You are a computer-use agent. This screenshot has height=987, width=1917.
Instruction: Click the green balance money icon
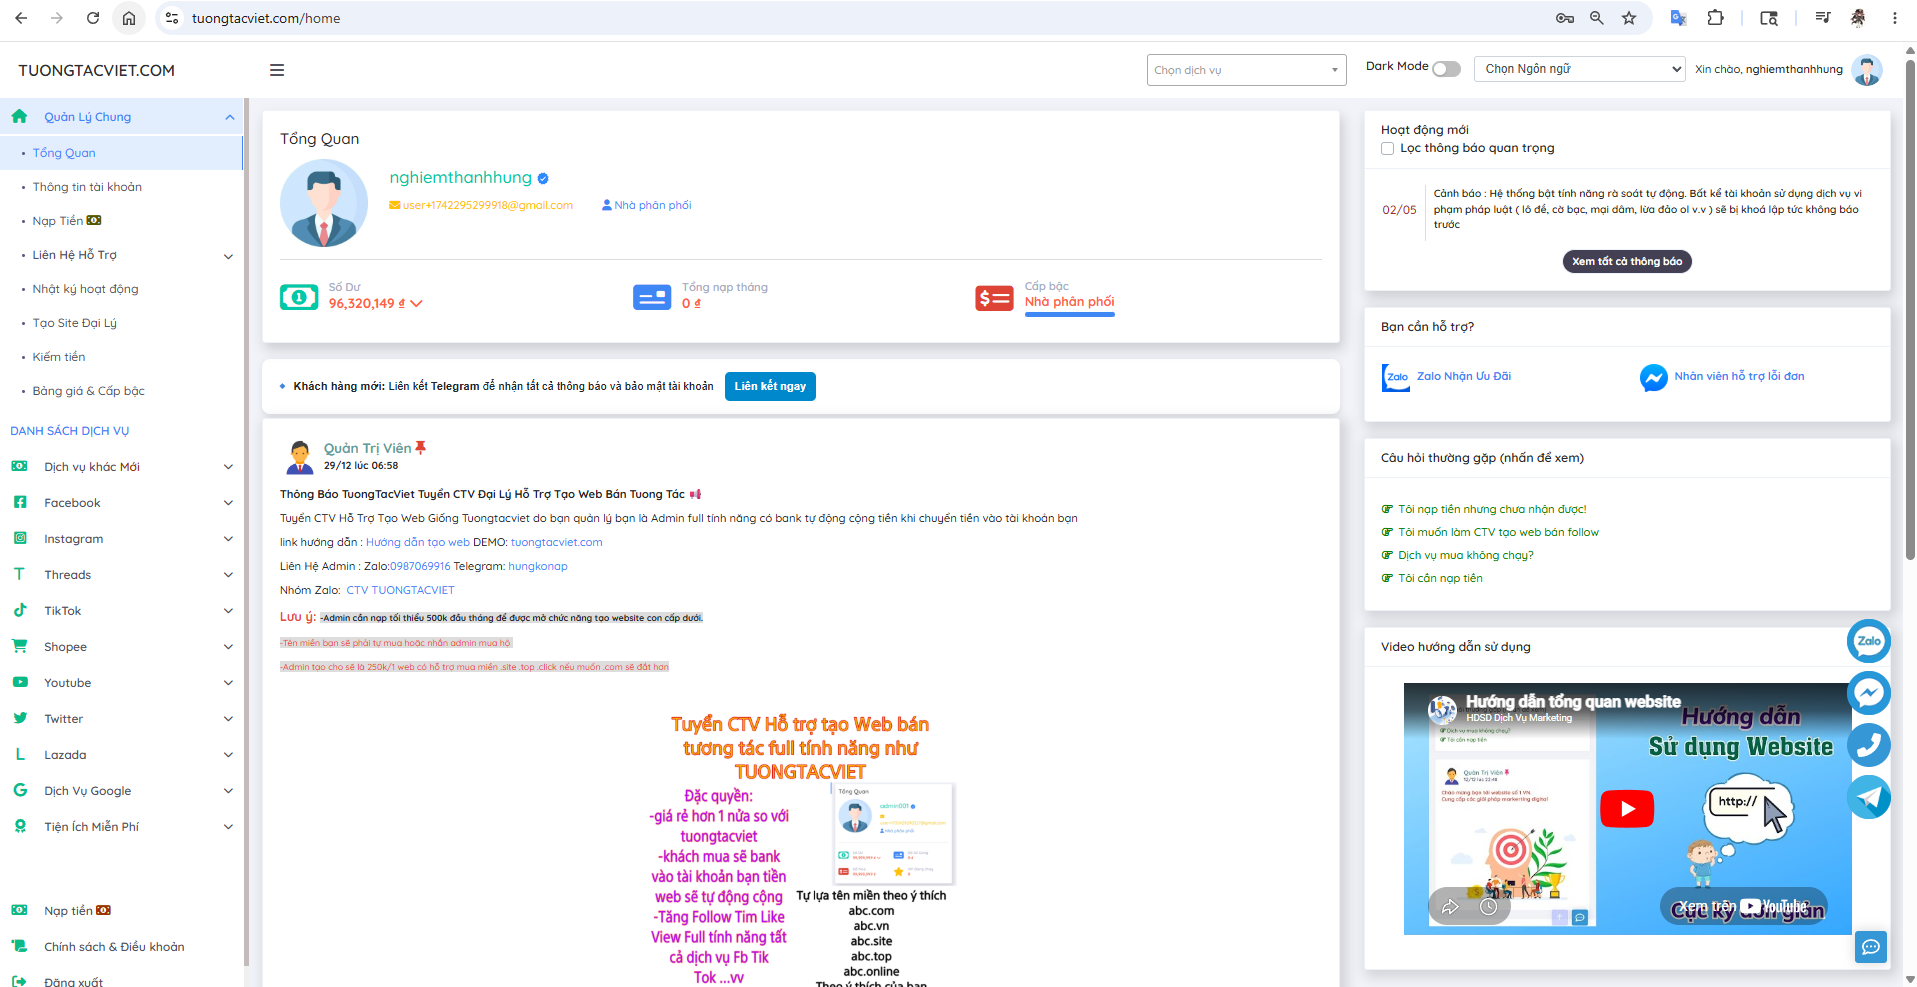299,297
